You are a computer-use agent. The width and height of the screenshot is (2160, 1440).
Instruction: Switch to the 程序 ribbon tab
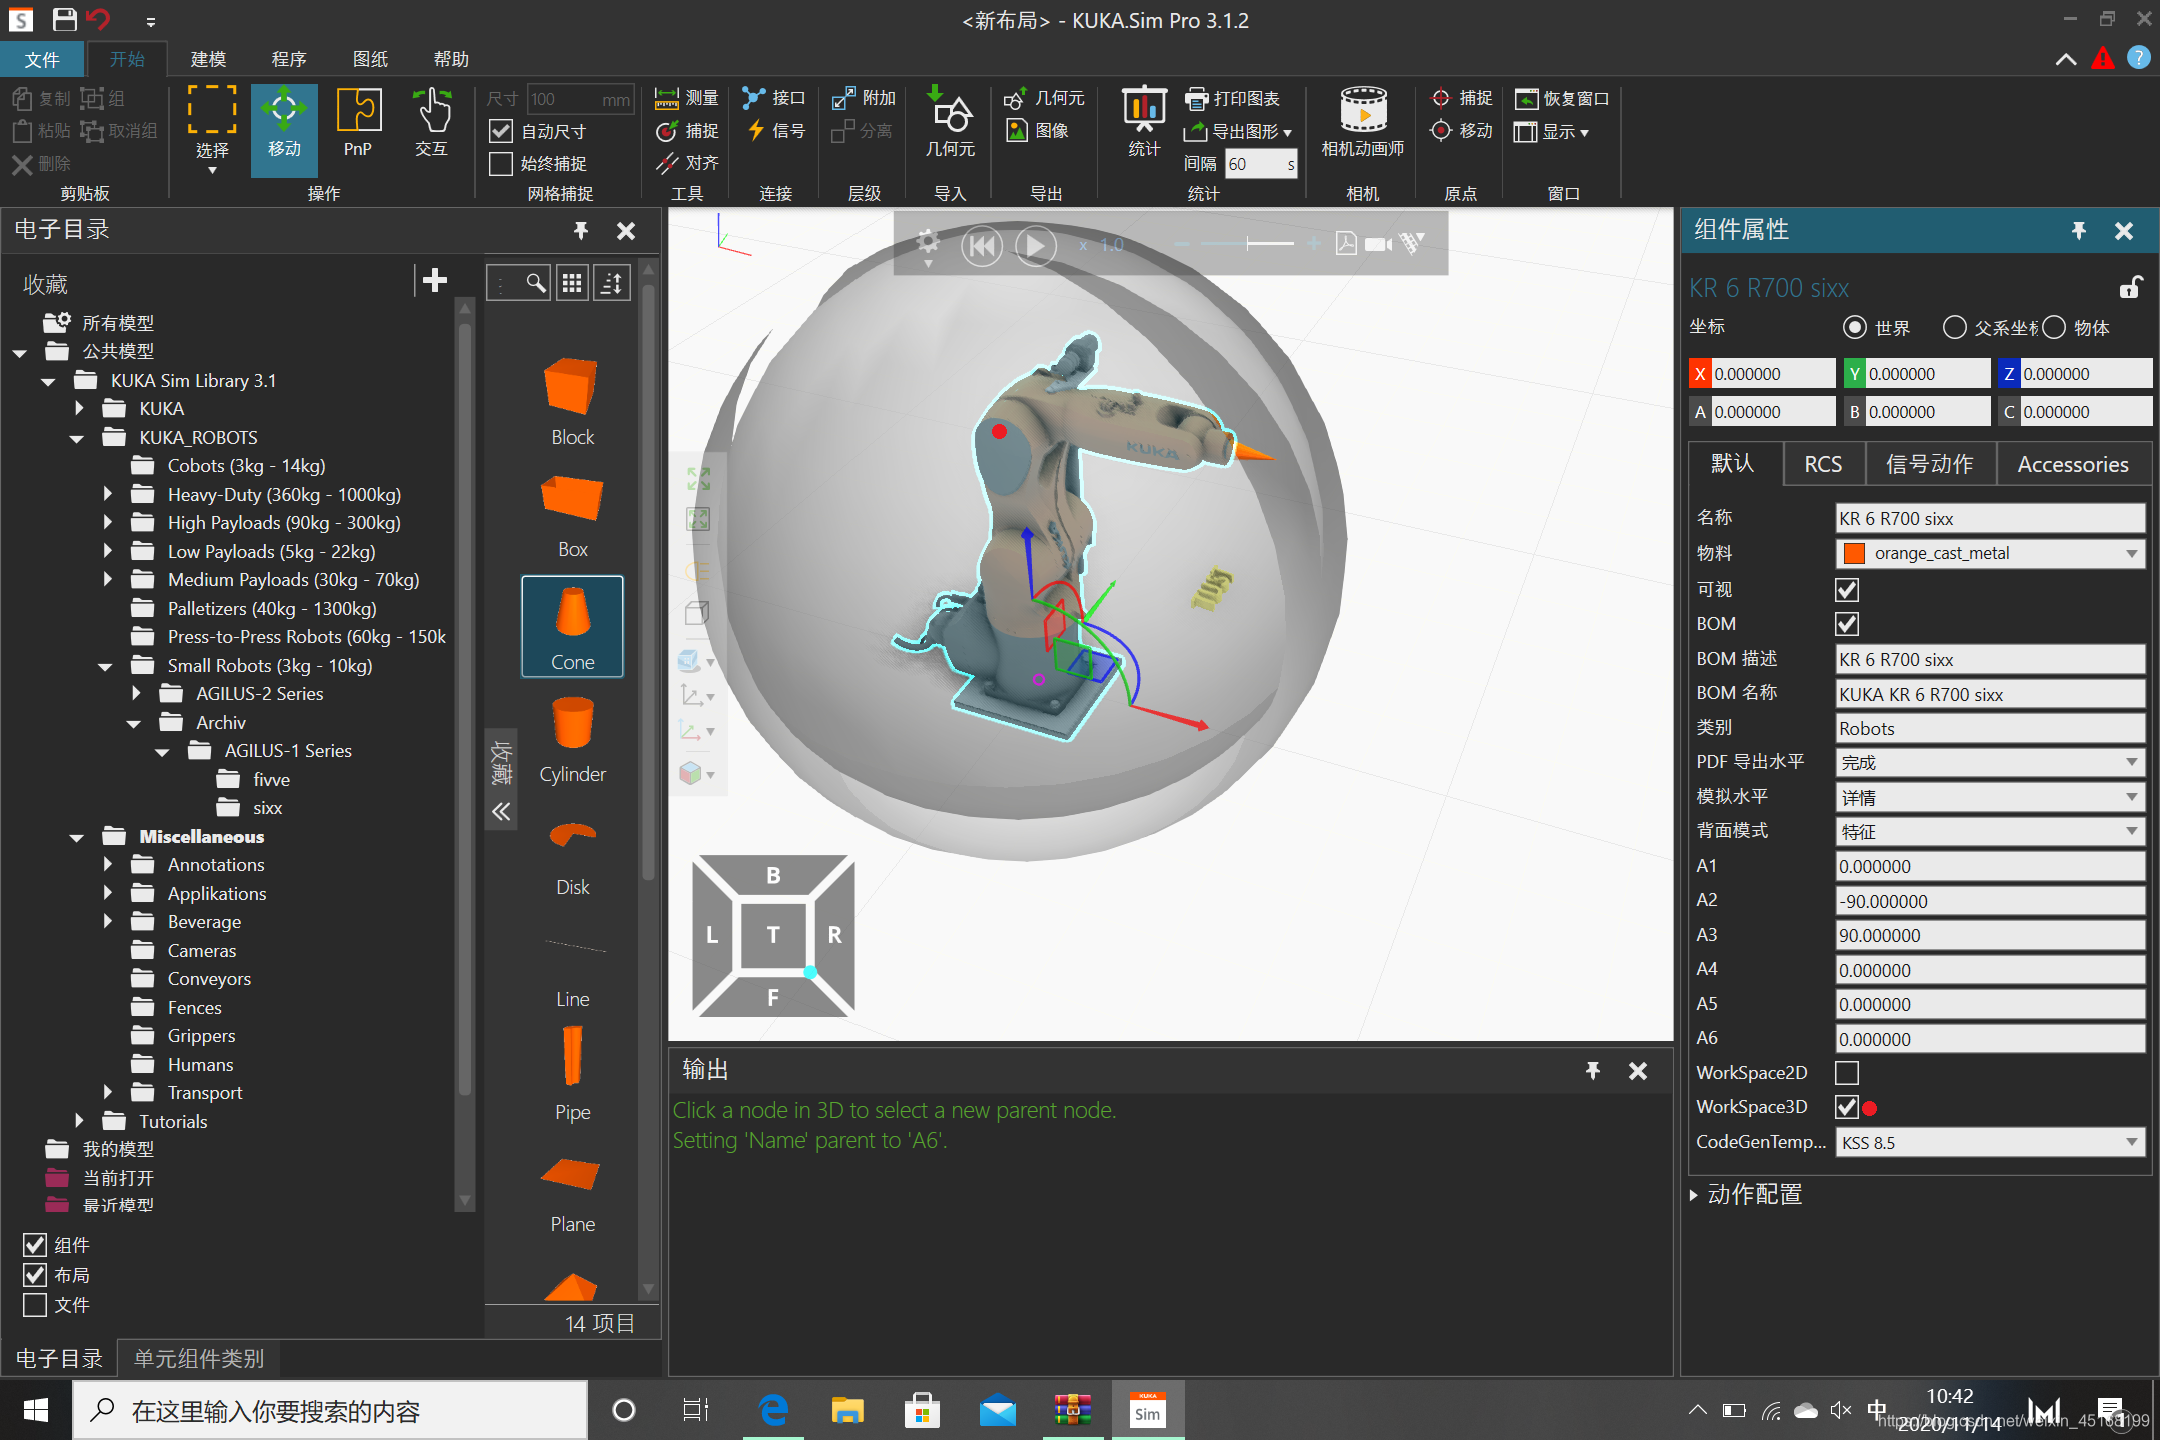pyautogui.click(x=289, y=60)
